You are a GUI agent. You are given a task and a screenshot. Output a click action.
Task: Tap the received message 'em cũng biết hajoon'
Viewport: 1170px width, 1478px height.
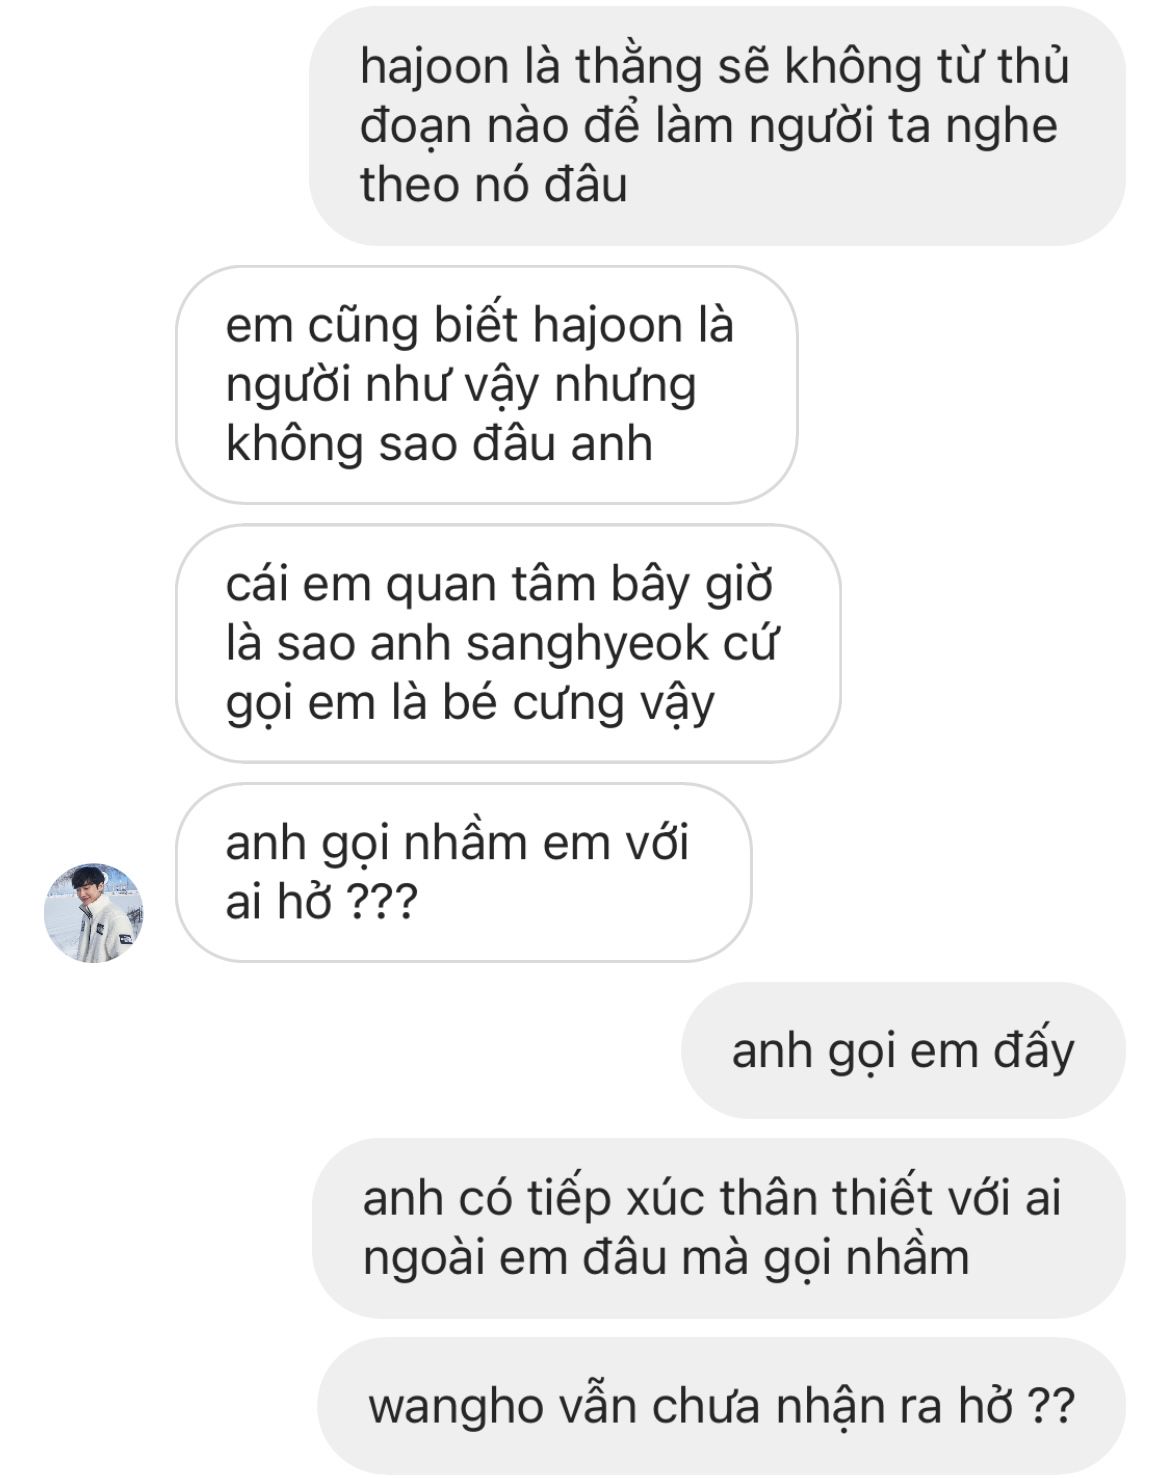pos(487,385)
